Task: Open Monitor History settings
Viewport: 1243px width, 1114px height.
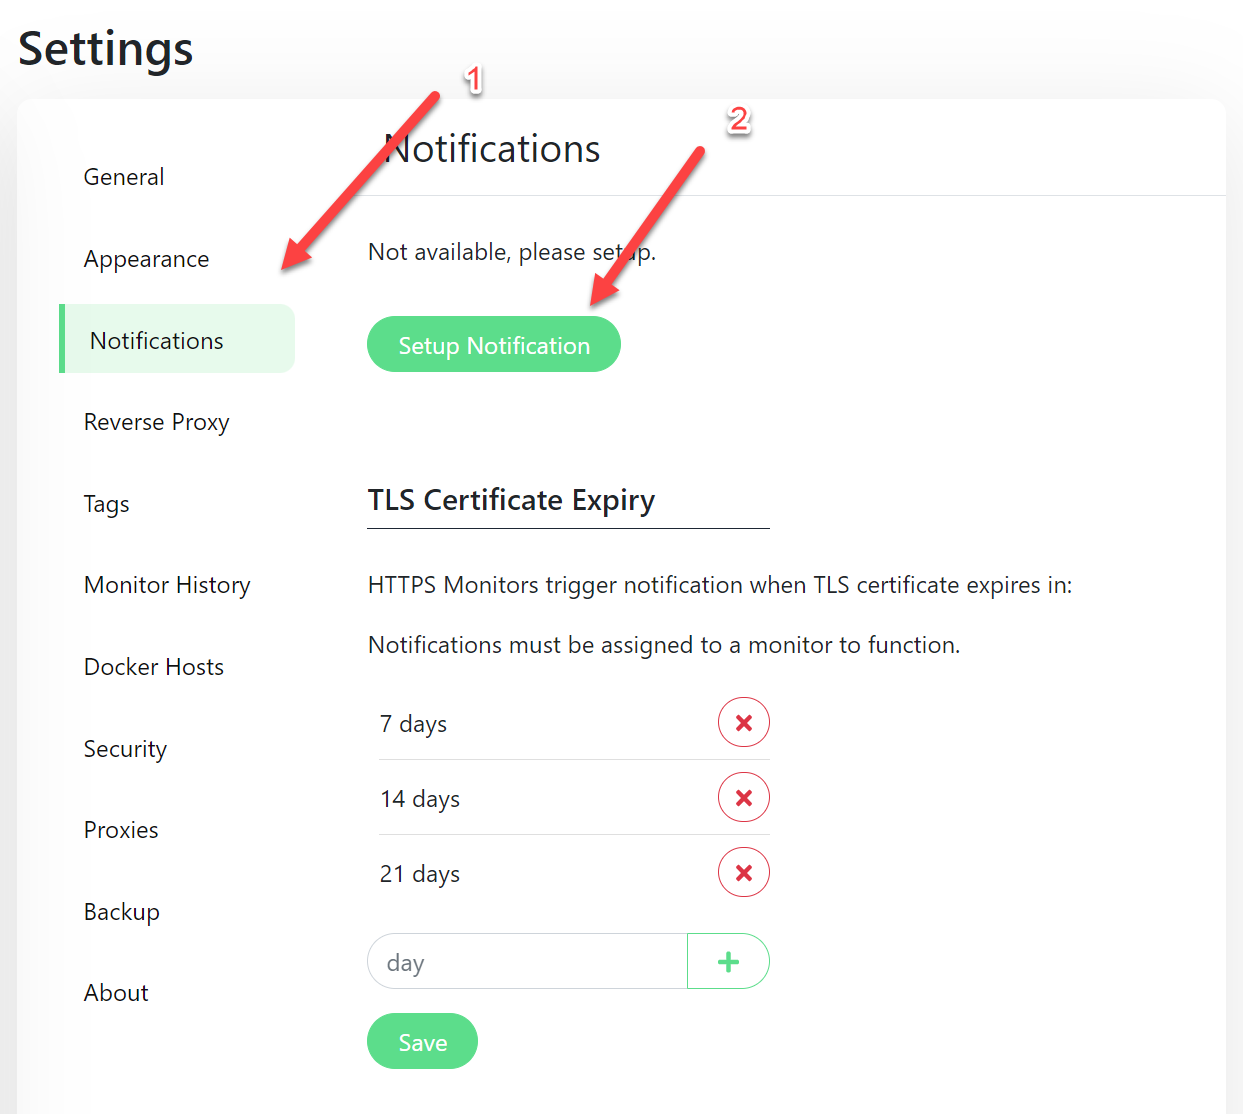Action: pos(167,585)
